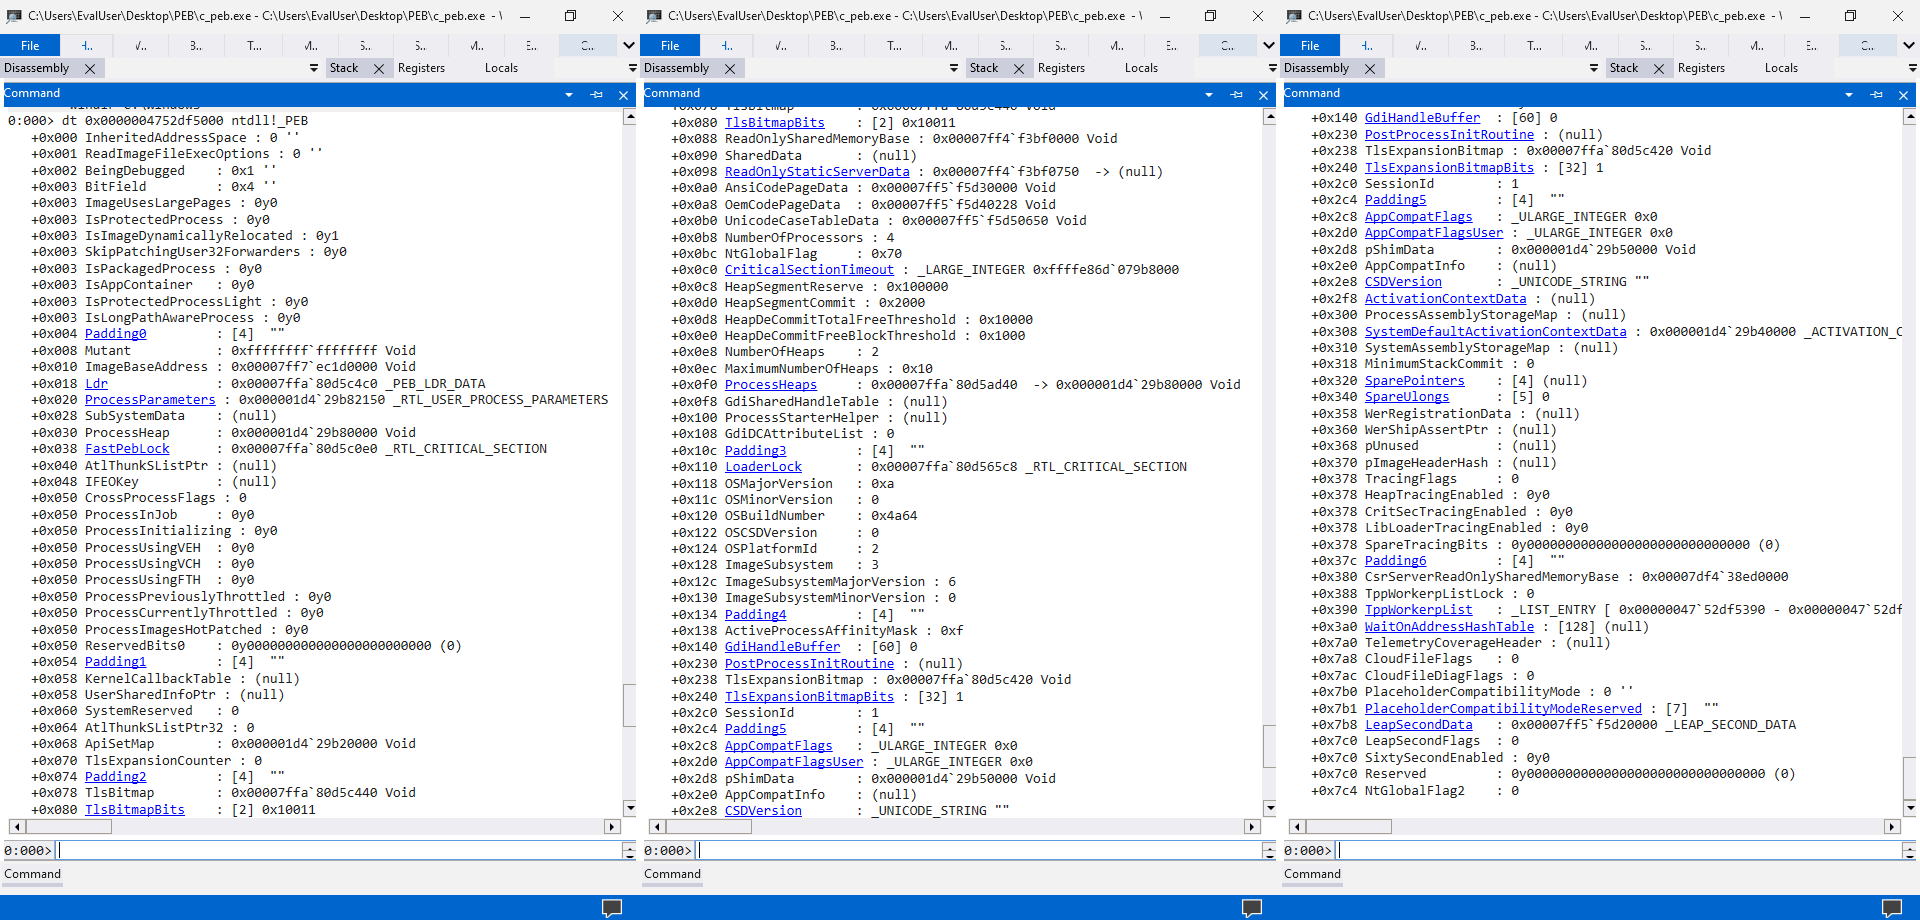Close the Disassembly tab in left window
The width and height of the screenshot is (1920, 920).
[90, 69]
